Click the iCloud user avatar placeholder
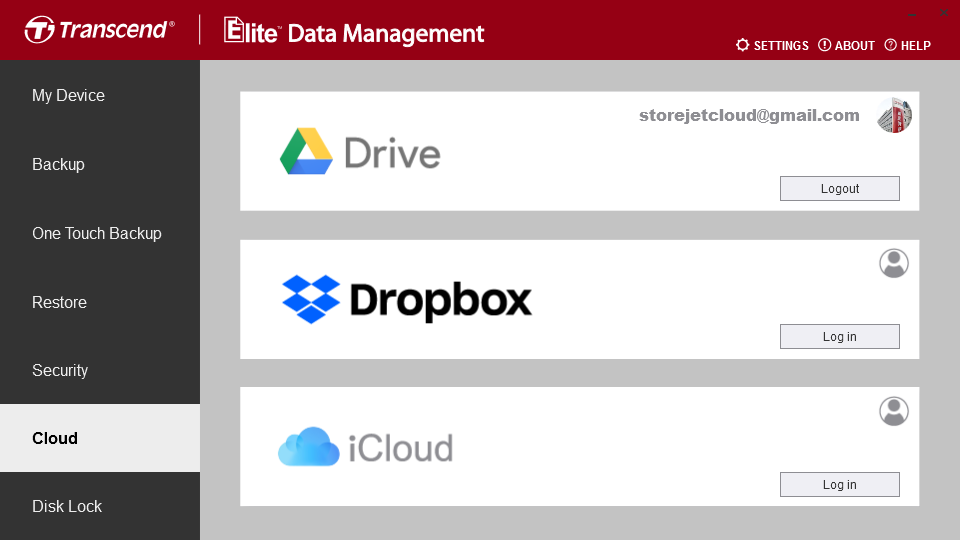Image resolution: width=960 pixels, height=540 pixels. pyautogui.click(x=893, y=411)
